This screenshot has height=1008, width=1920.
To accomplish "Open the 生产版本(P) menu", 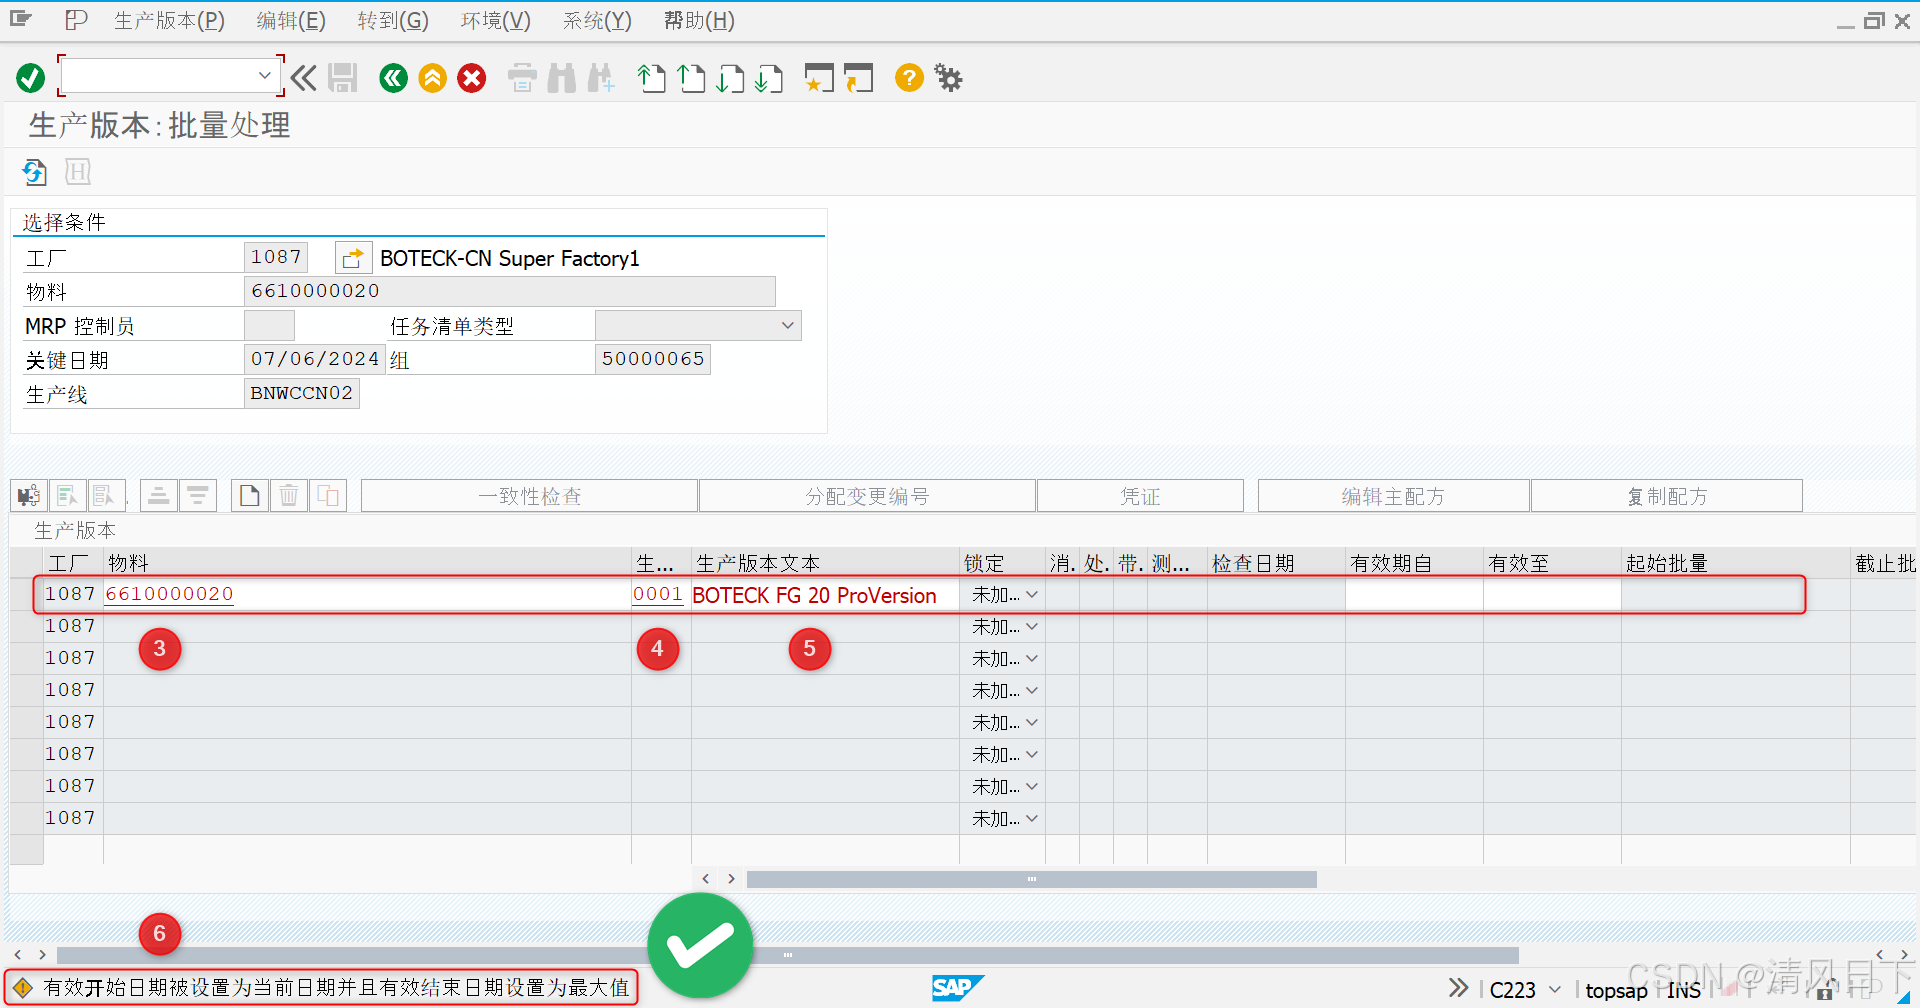I will (x=169, y=21).
